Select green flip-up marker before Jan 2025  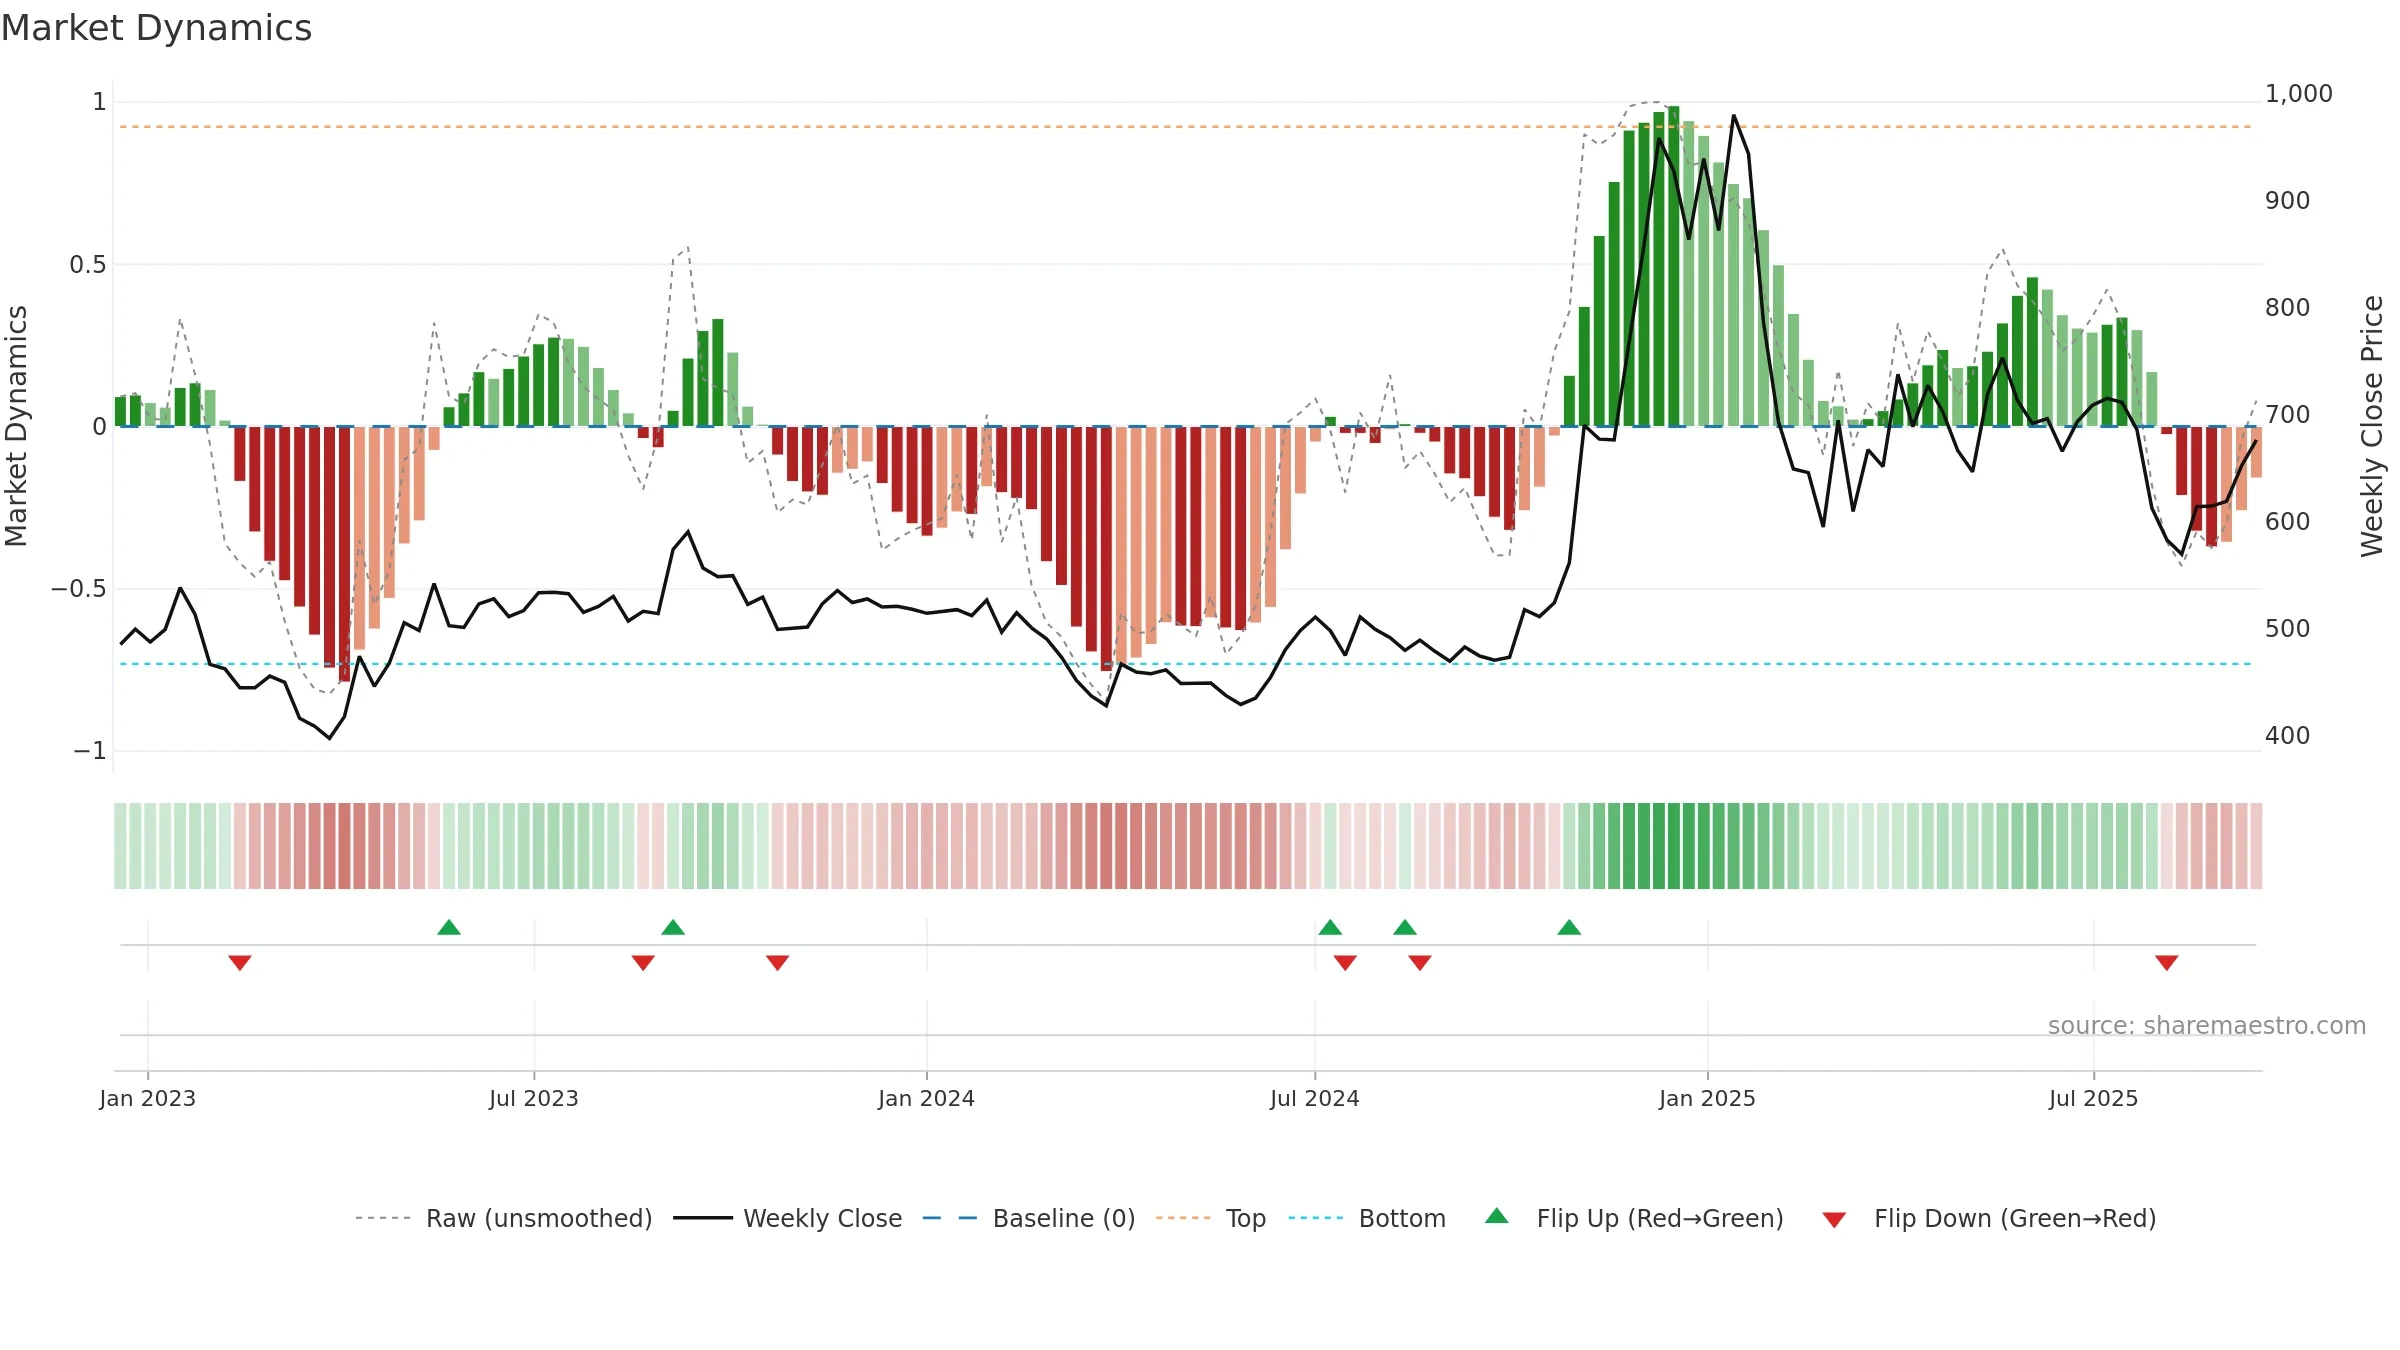click(1569, 927)
